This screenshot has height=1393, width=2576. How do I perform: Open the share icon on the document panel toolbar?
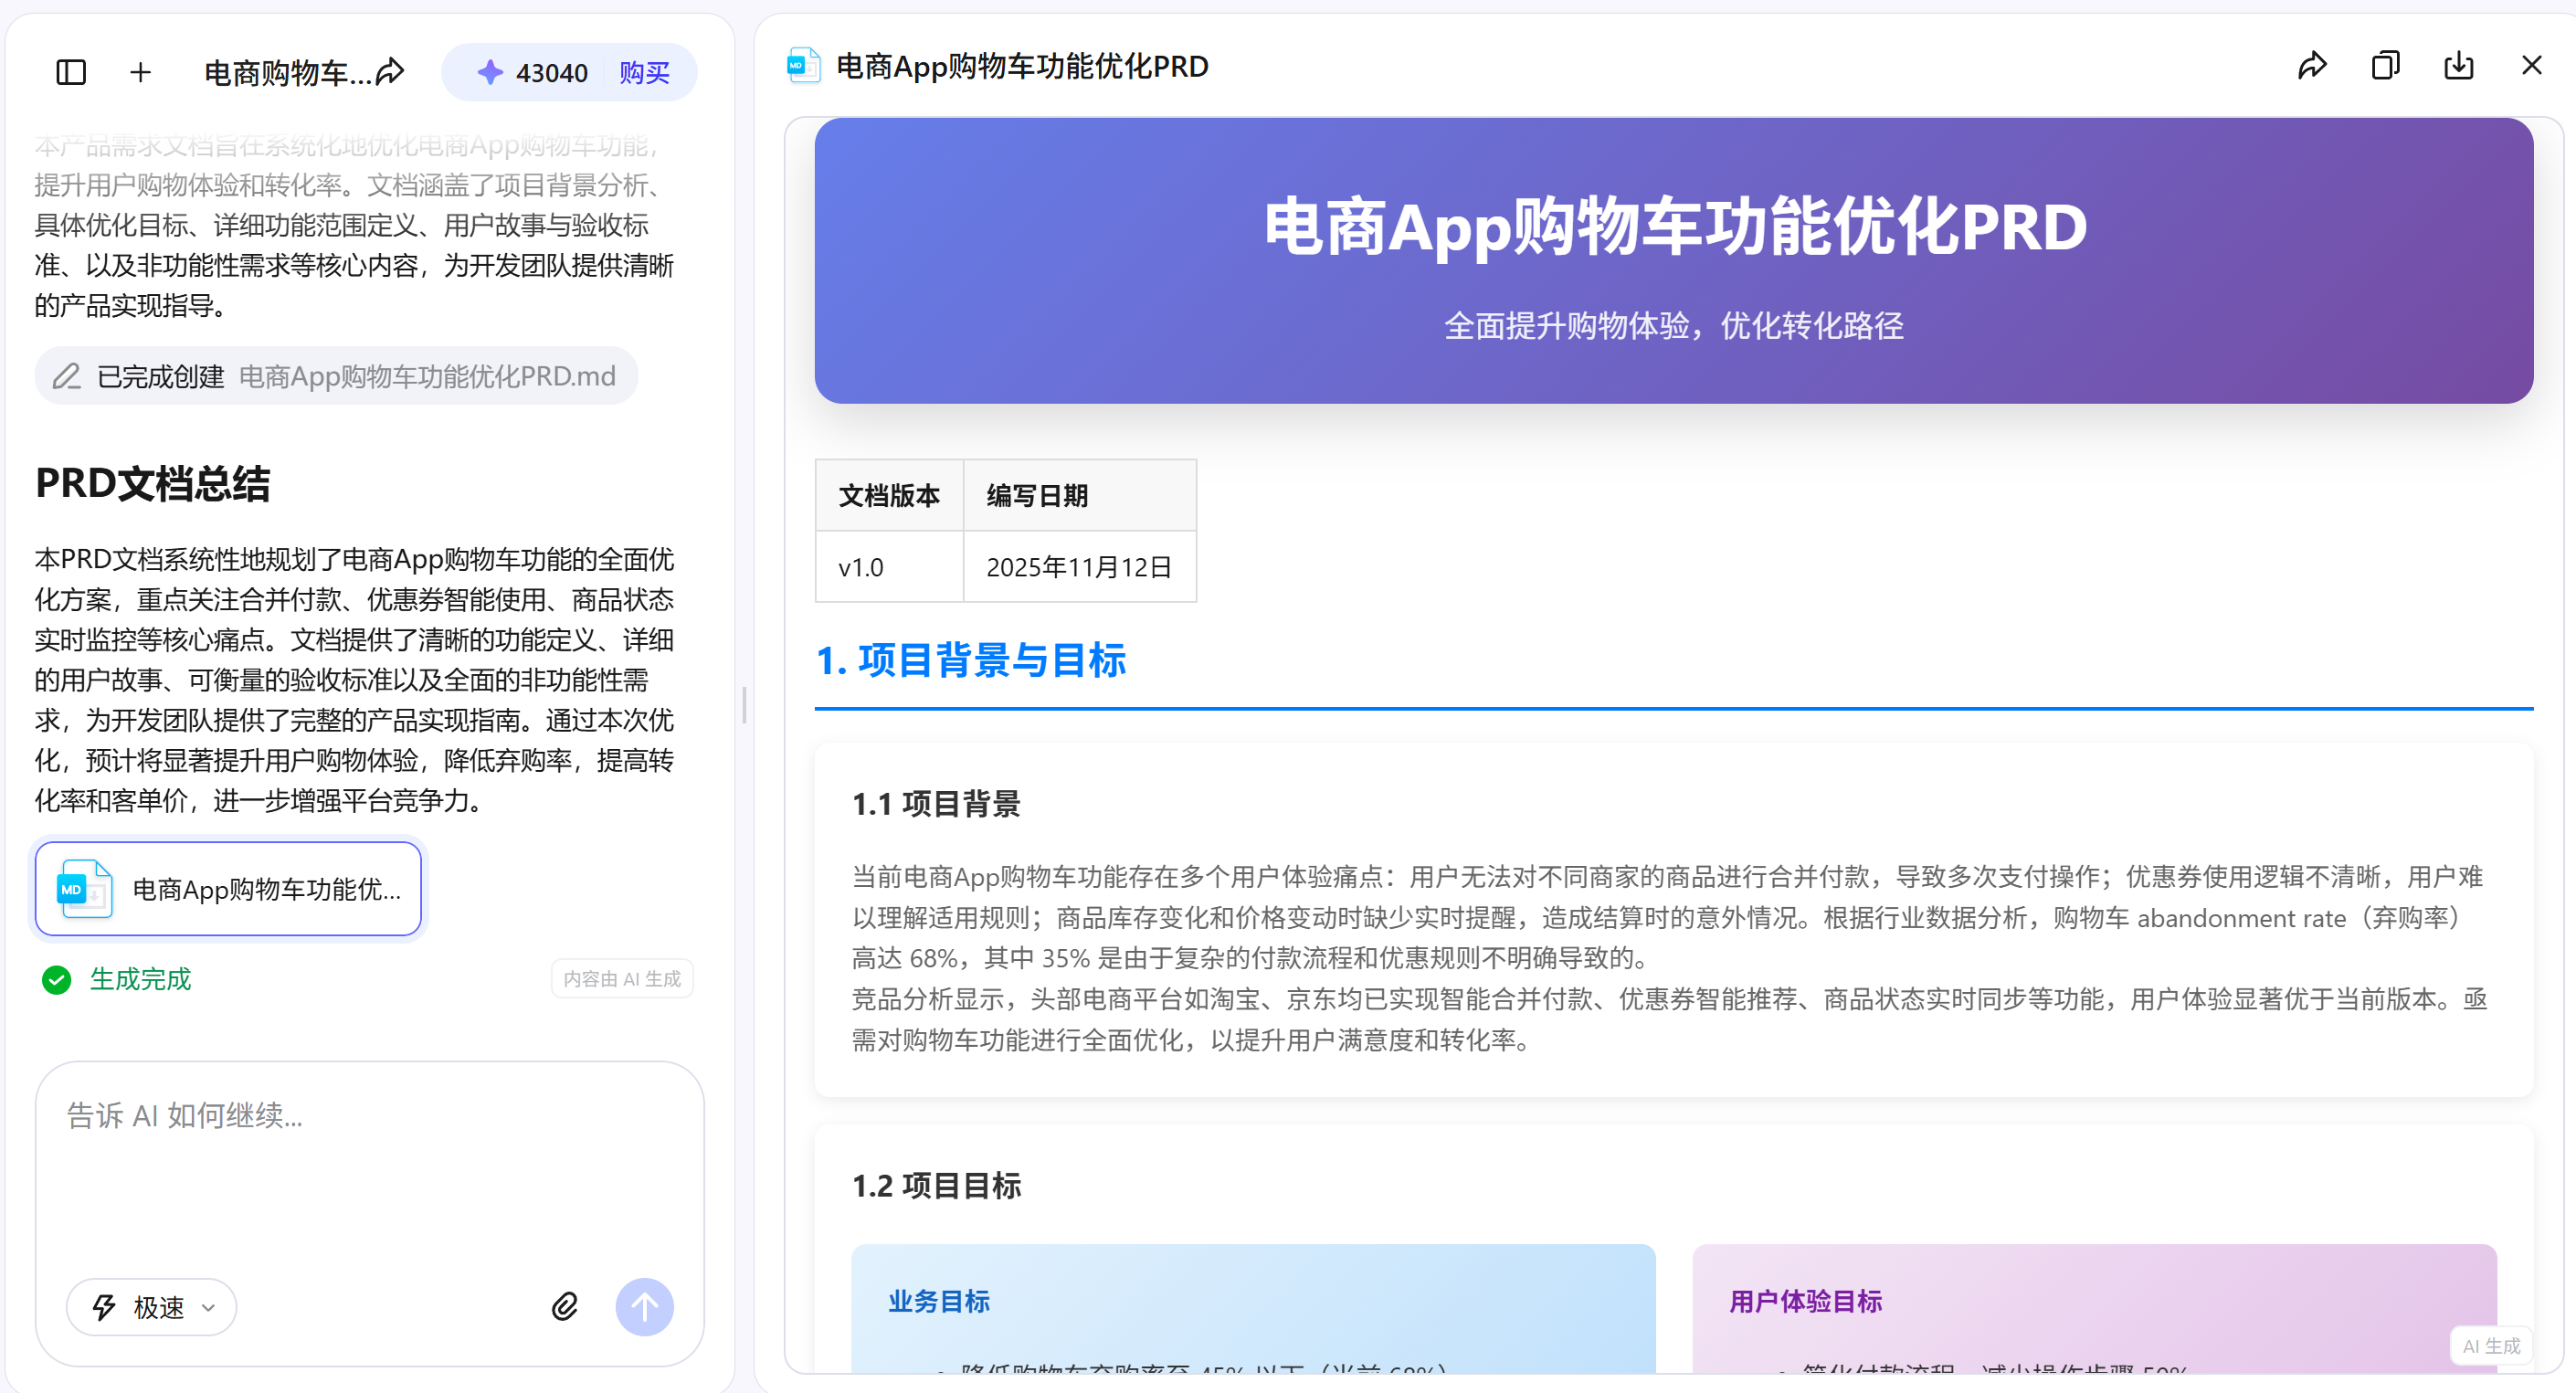(2313, 65)
